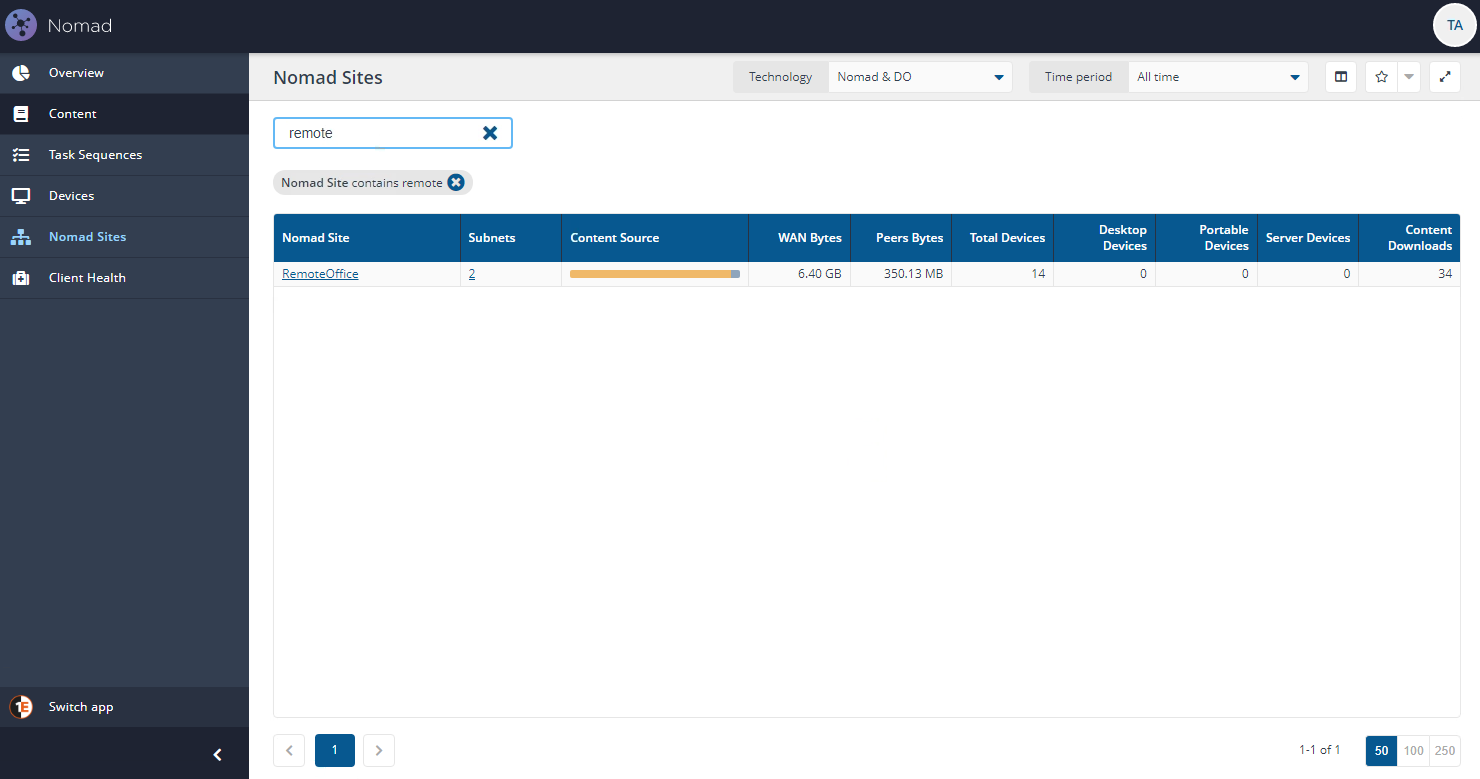Open the TA user avatar menu
The image size is (1480, 779).
[x=1454, y=25]
